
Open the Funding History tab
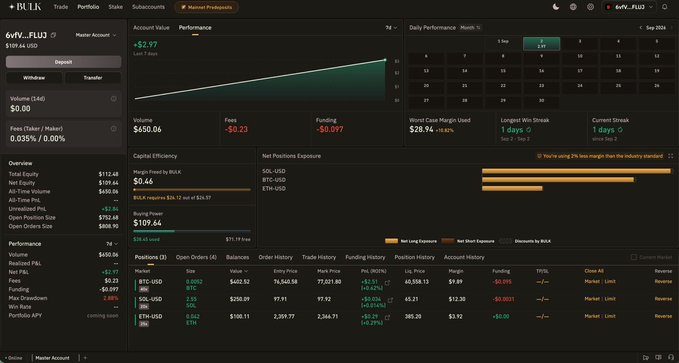[x=365, y=257]
